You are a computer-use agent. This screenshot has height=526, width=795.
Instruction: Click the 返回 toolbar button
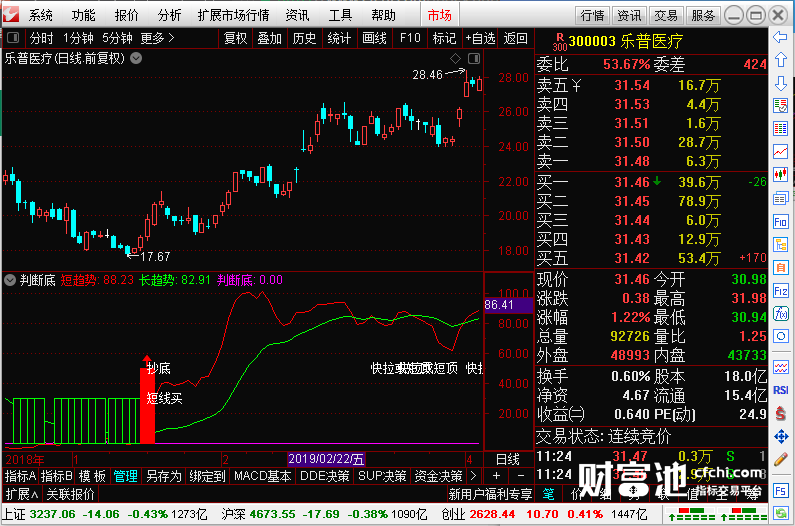point(515,38)
